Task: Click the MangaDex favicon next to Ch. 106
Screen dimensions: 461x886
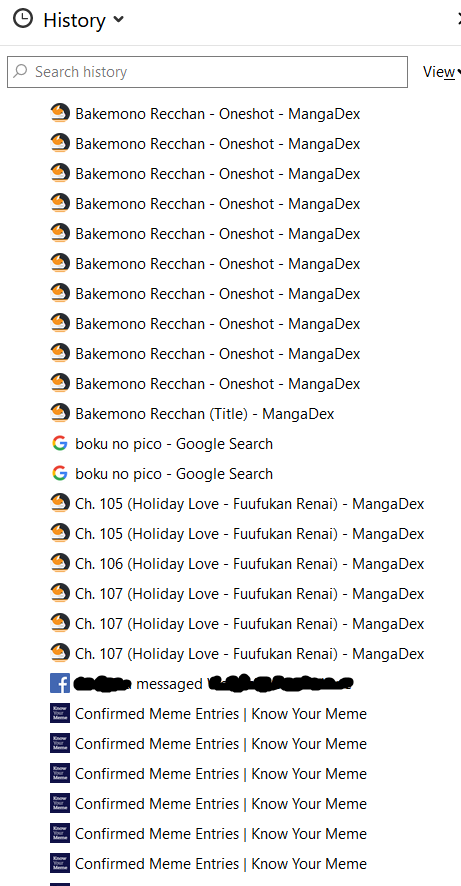Action: point(60,563)
